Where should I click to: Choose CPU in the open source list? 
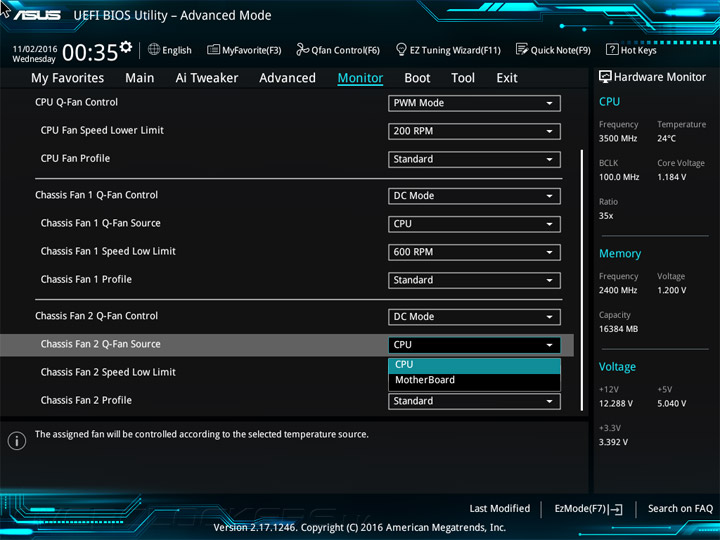point(474,365)
